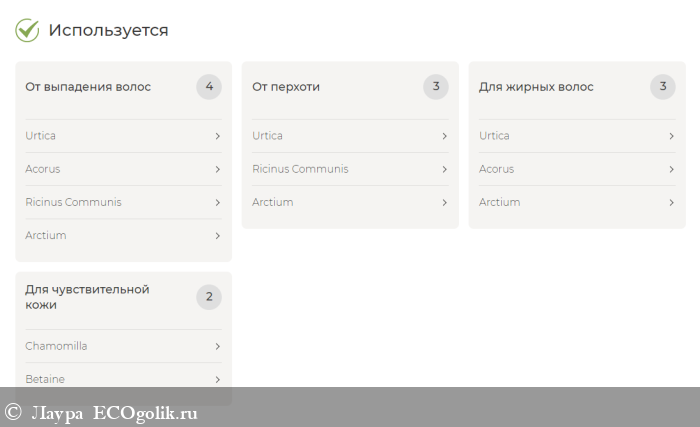Screen dimensions: 700x427
Task: Click count badge 4 on От выпадения волос
Action: (x=209, y=87)
